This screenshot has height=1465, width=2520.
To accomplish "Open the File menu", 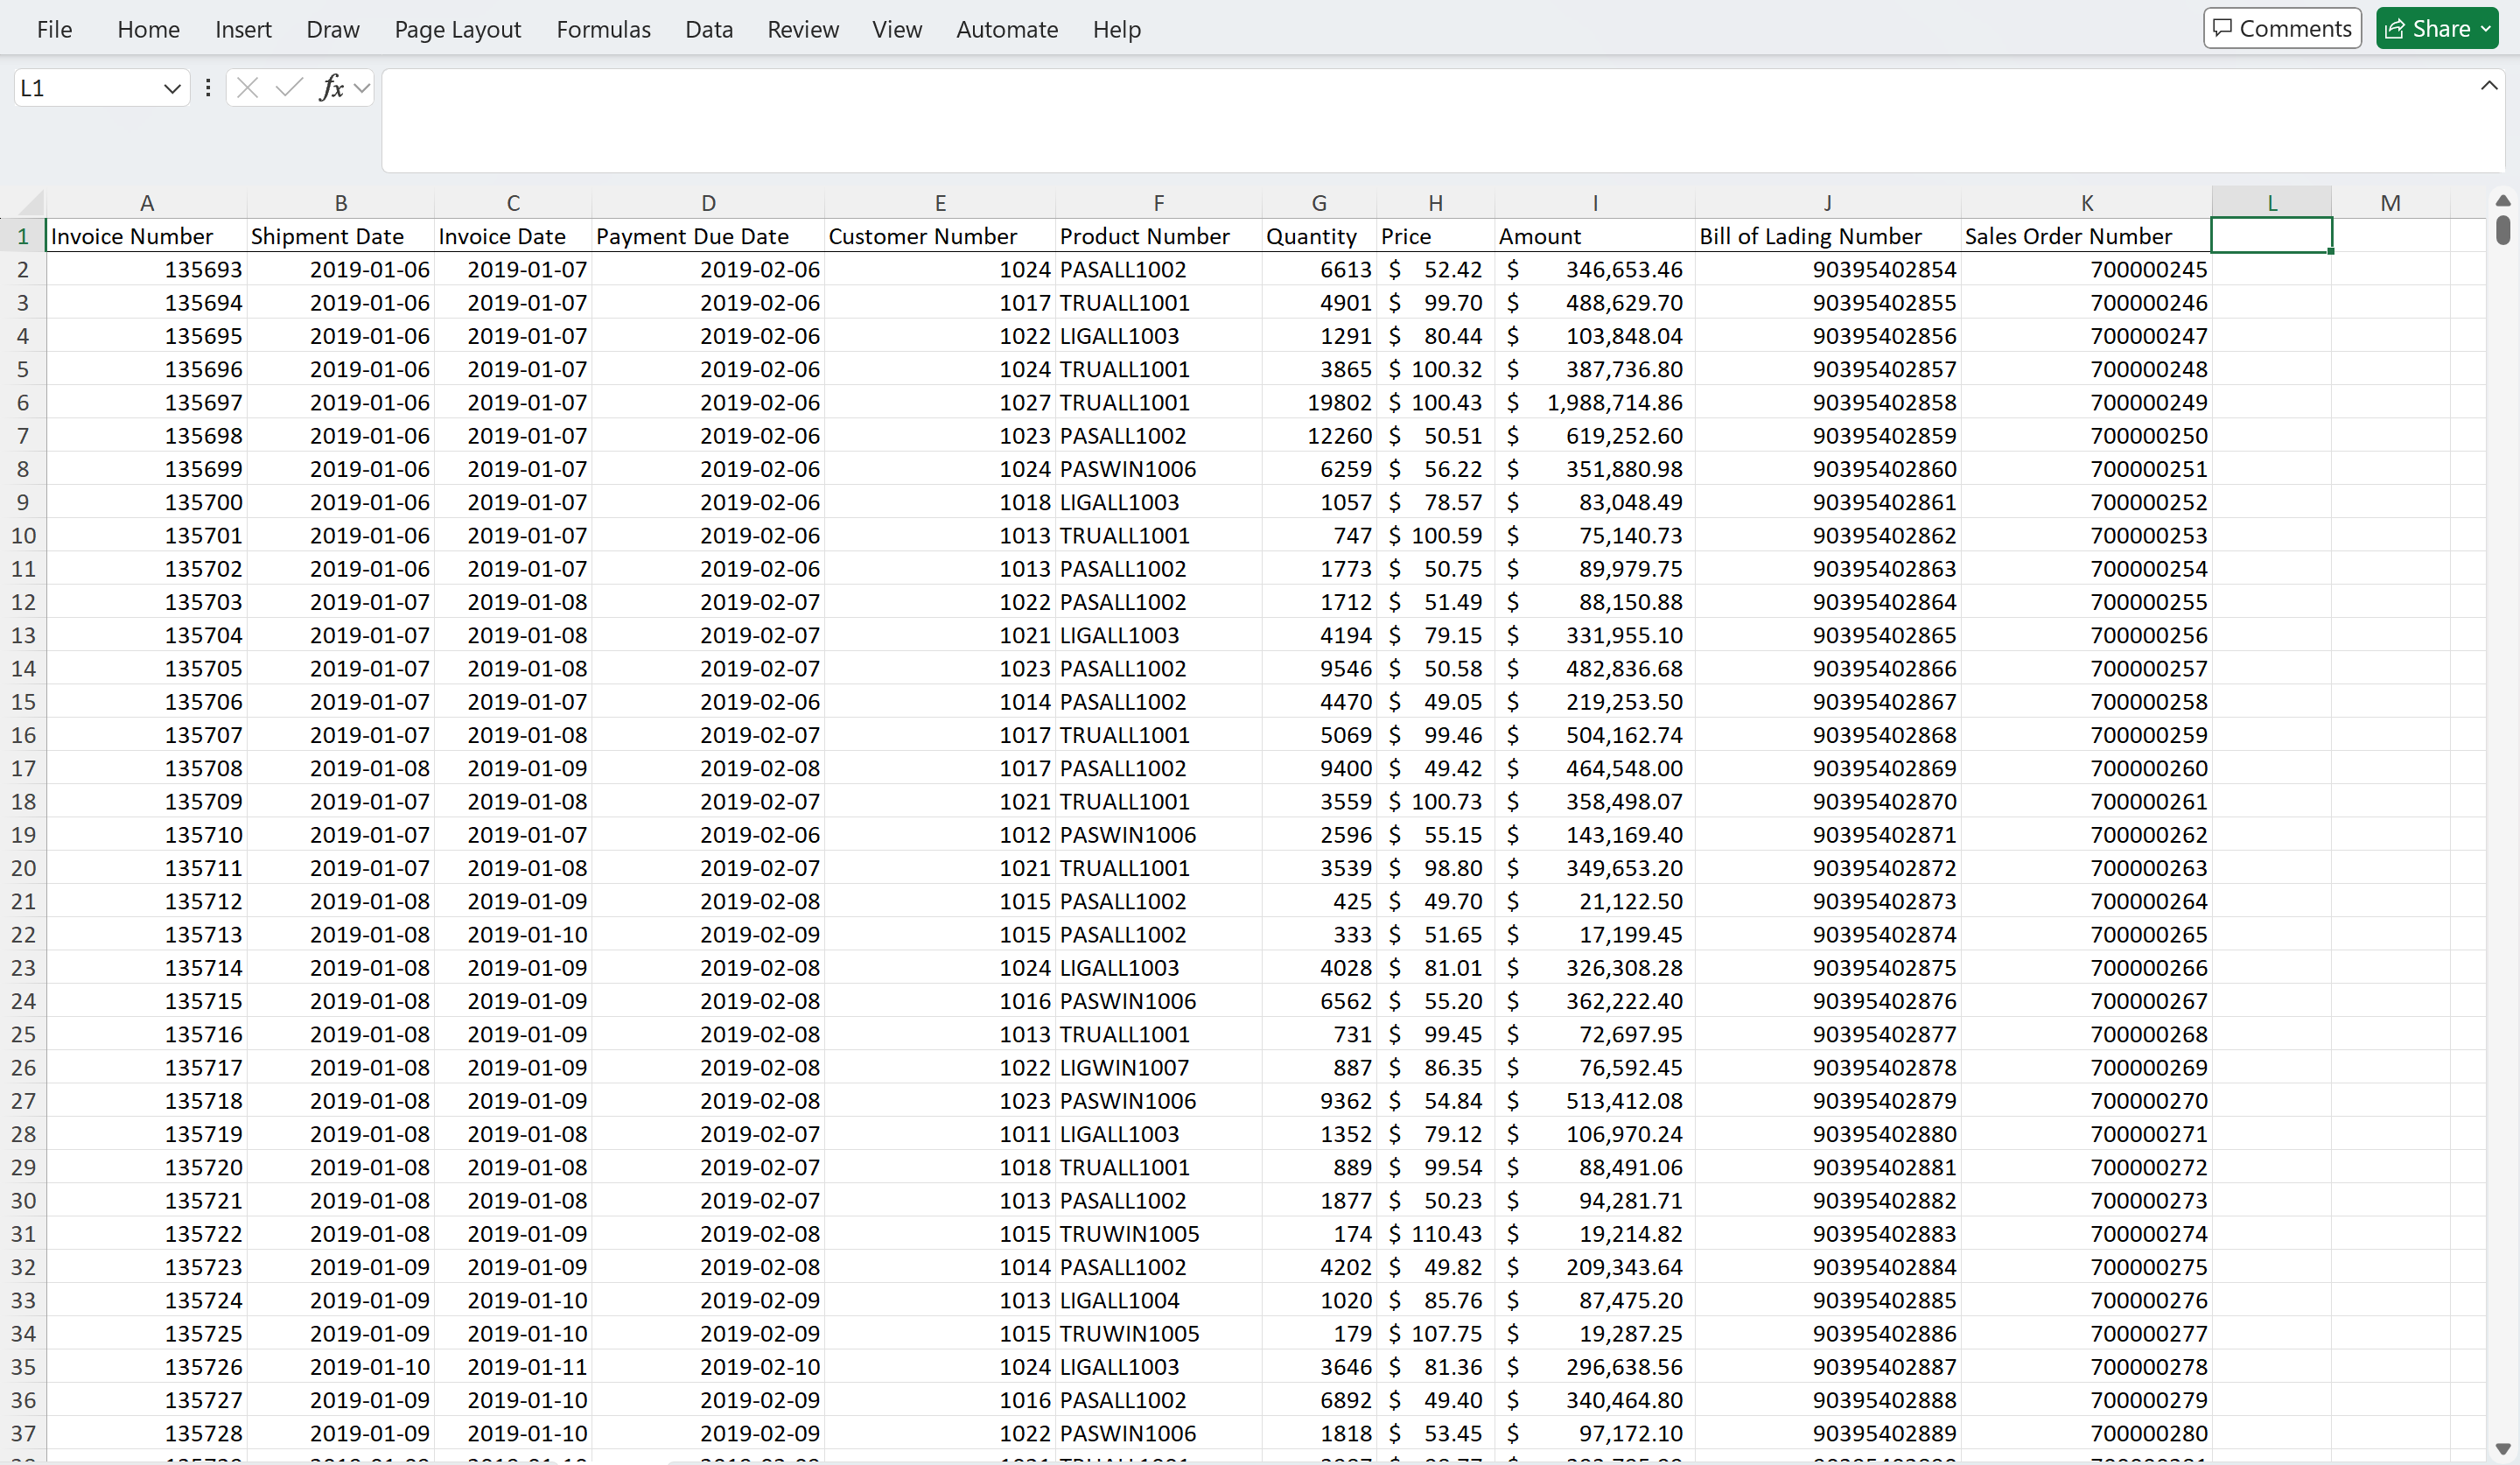I will coord(54,30).
